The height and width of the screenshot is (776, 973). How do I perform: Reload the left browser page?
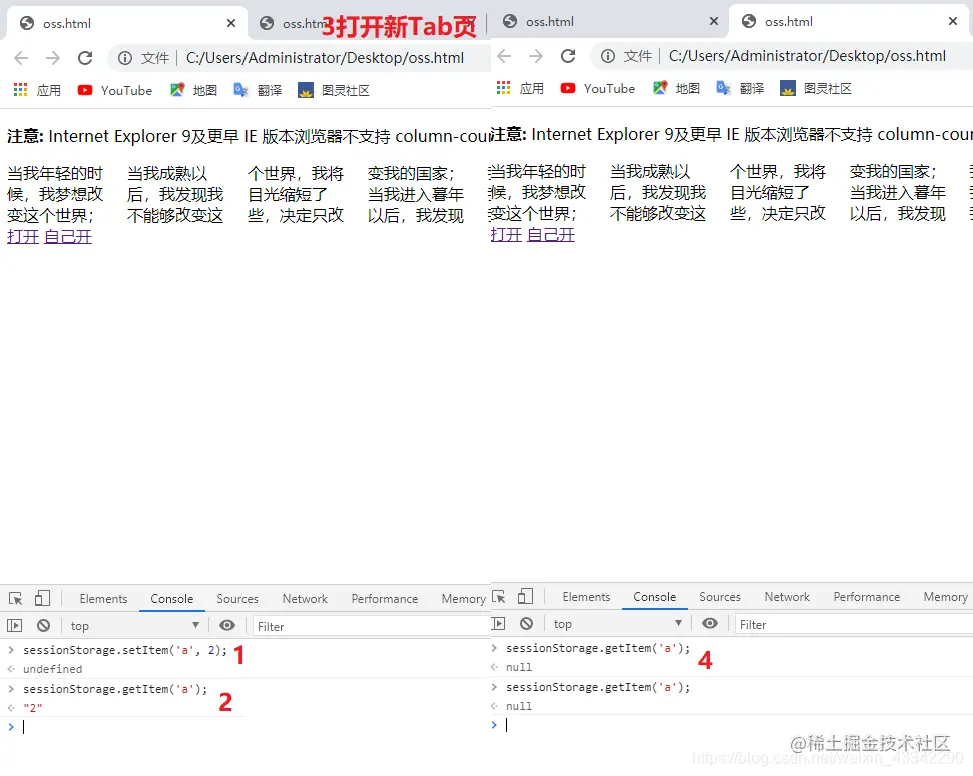pyautogui.click(x=84, y=58)
